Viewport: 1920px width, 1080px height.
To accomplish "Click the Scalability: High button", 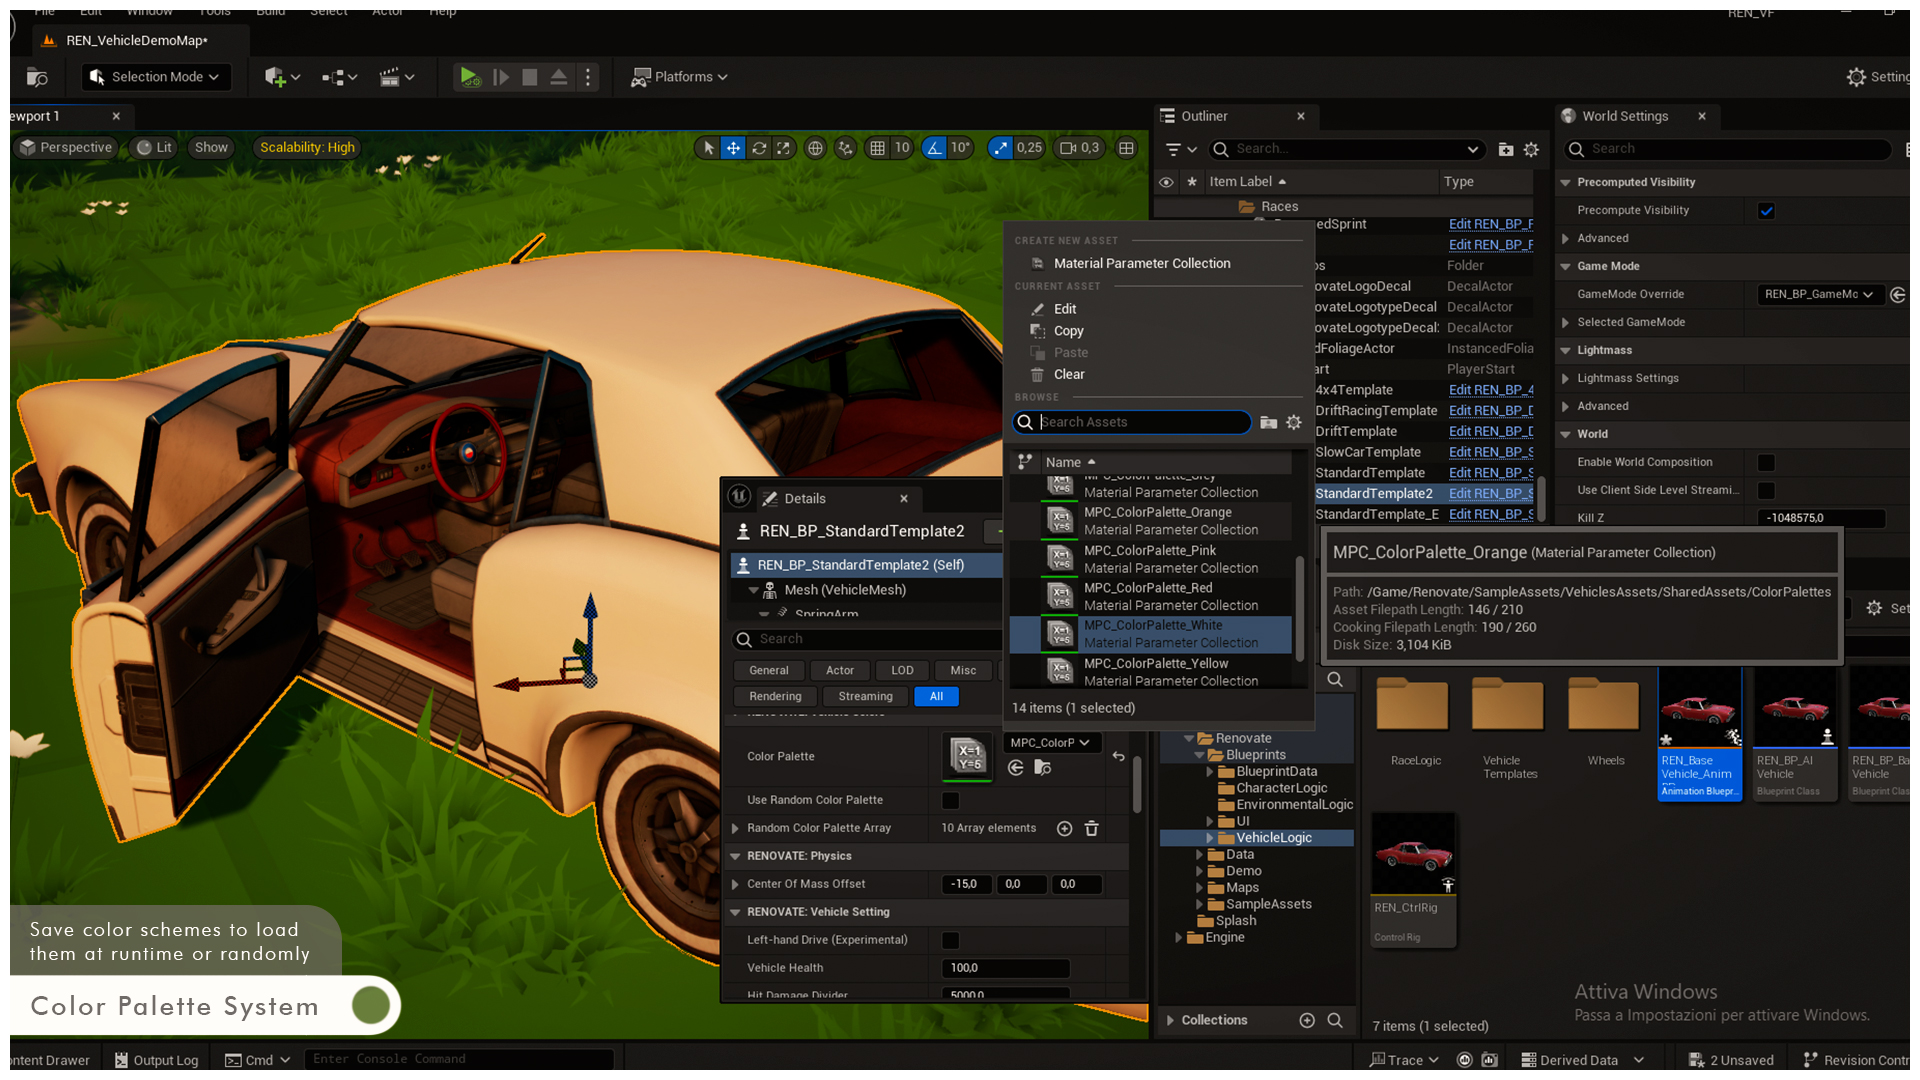I will point(306,147).
